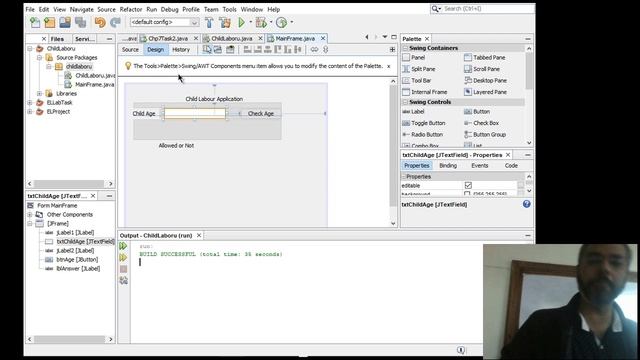Select the Files panel tab
Viewport: 640px width, 360px height.
(x=57, y=39)
